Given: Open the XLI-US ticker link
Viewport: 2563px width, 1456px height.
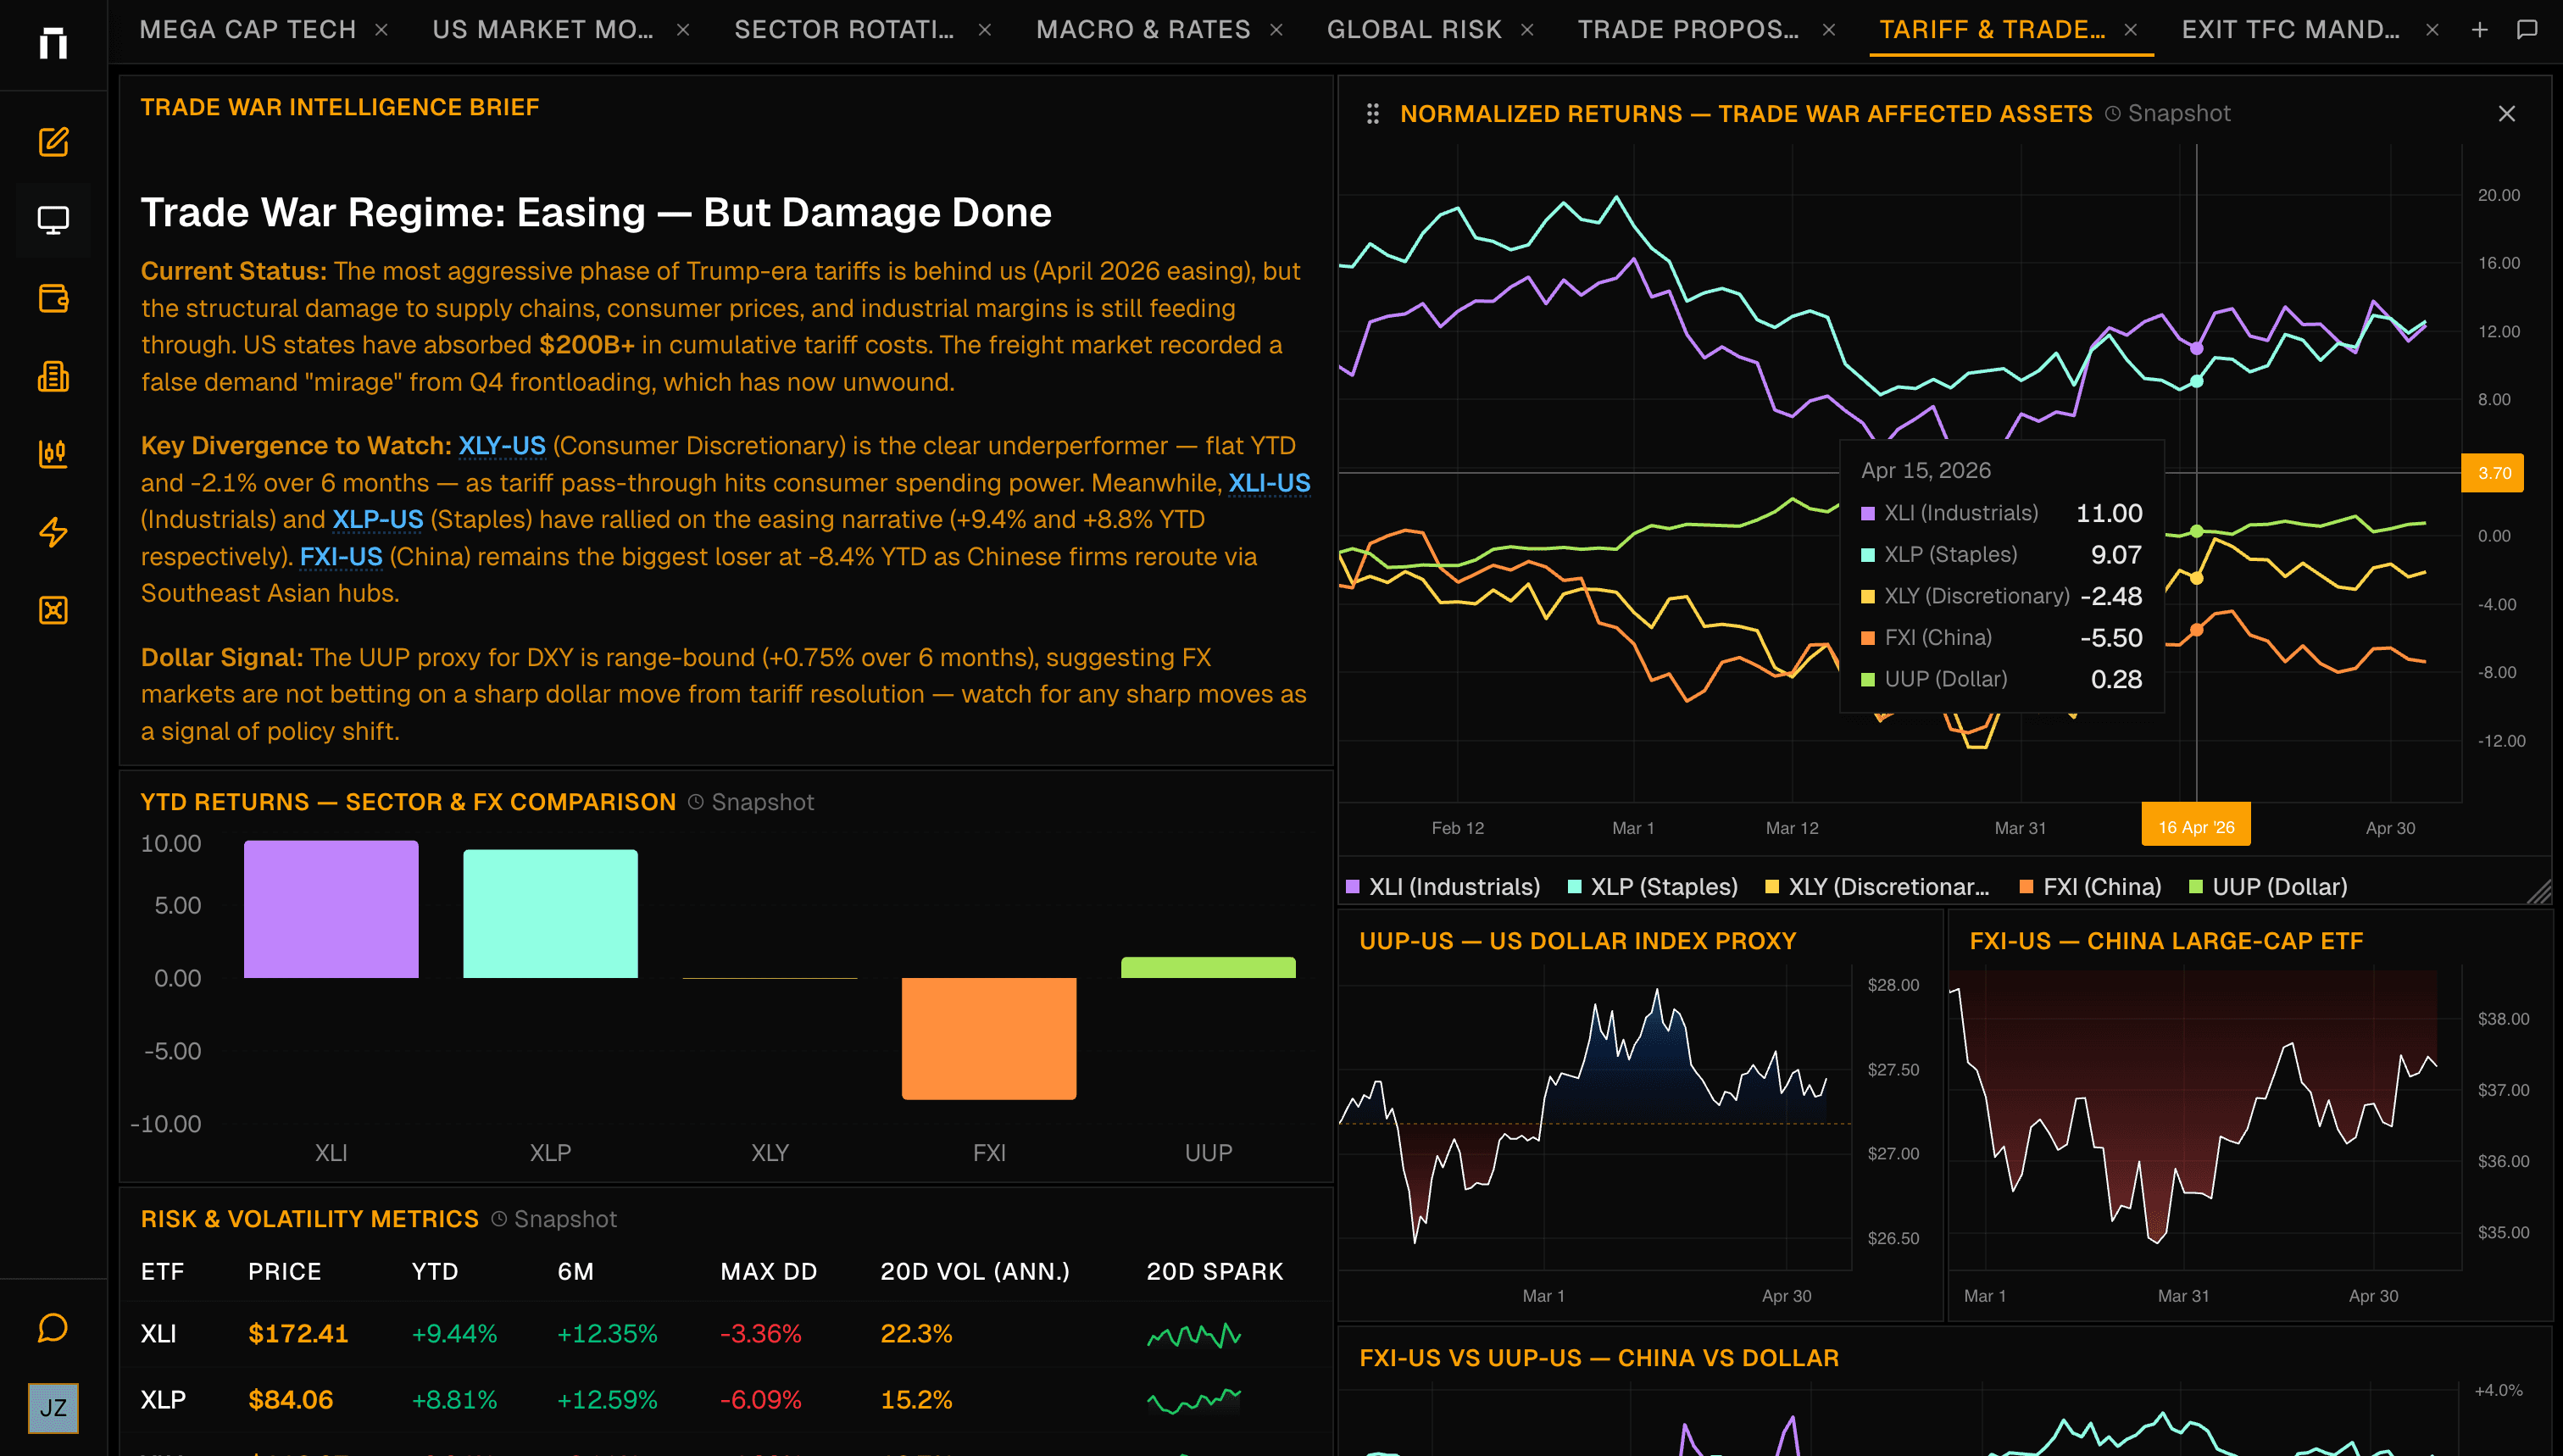Looking at the screenshot, I should [1269, 483].
